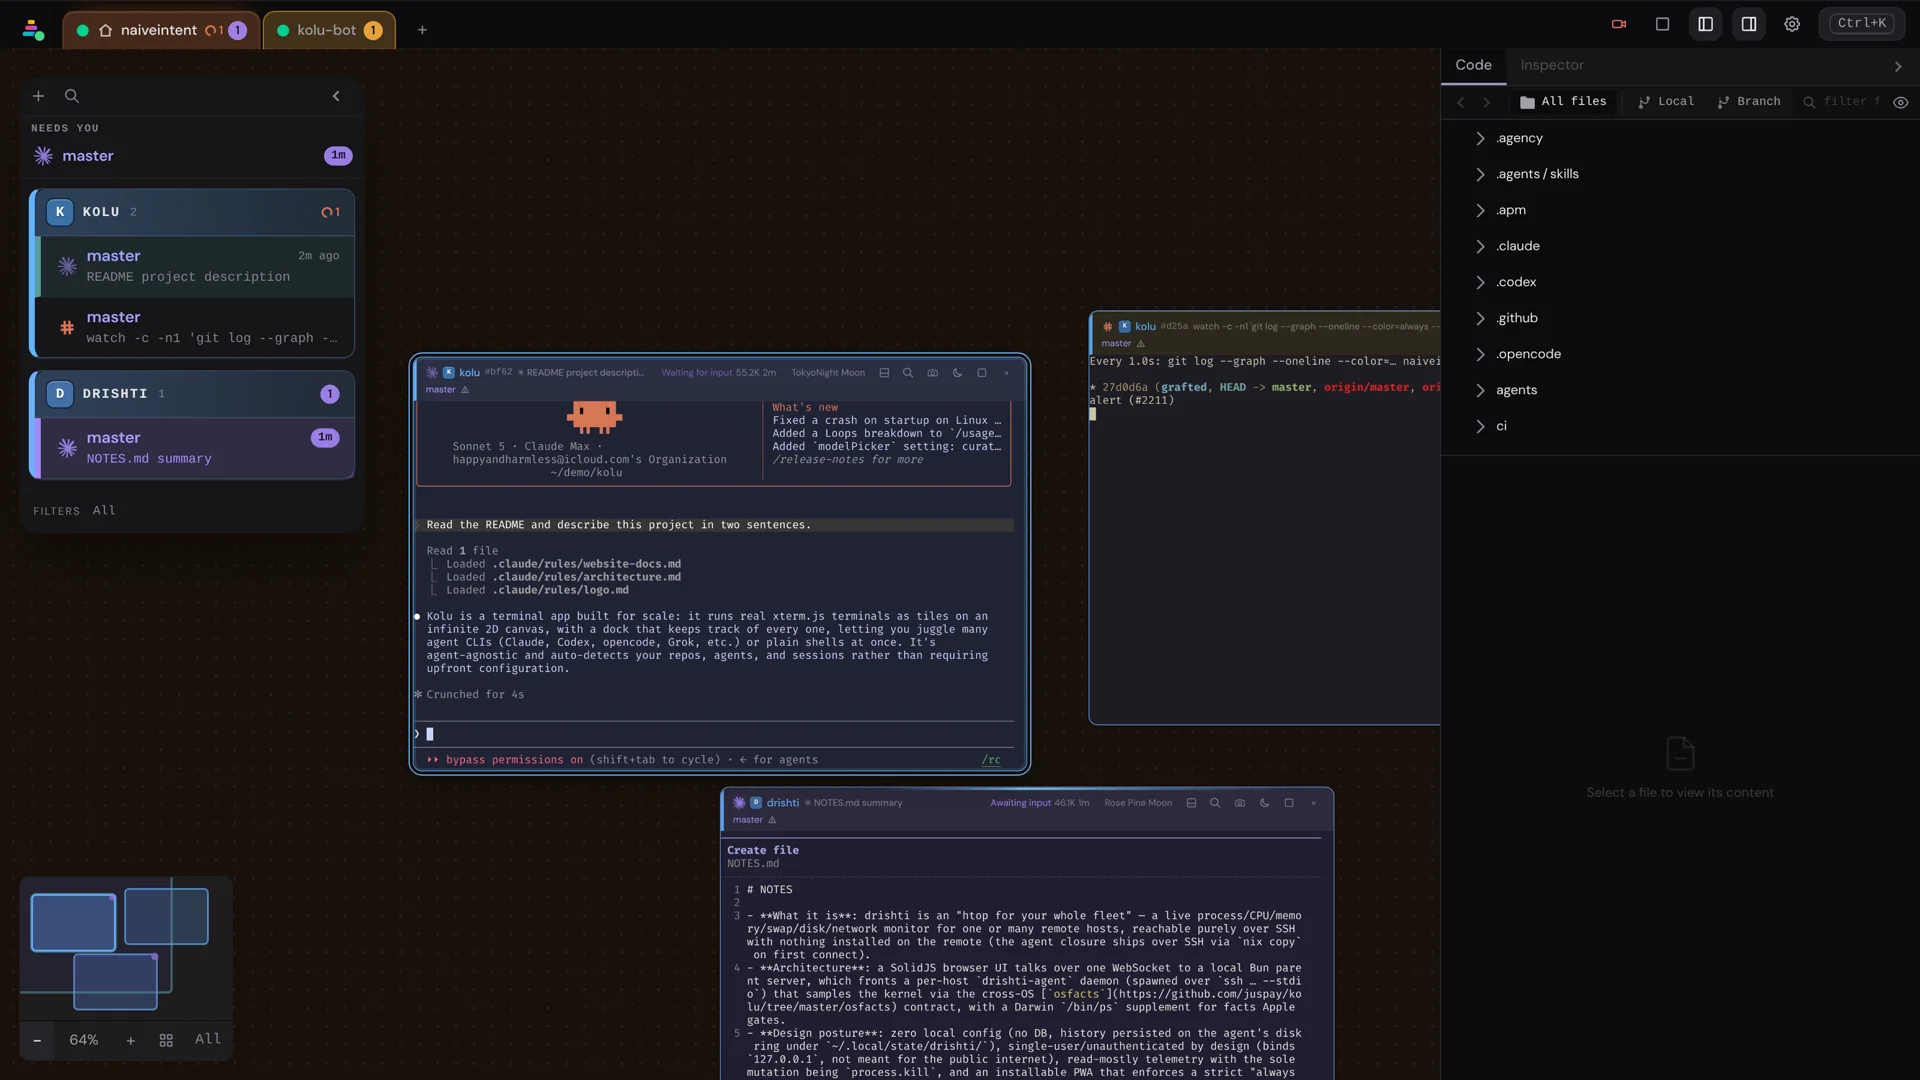Image resolution: width=1920 pixels, height=1080 pixels.
Task: Show Local changes view
Action: [x=1666, y=102]
